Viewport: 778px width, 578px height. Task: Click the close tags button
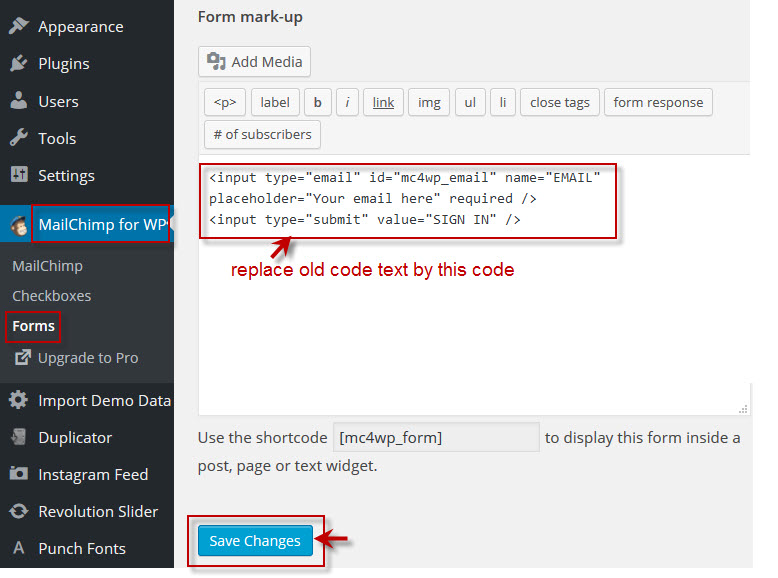pos(560,102)
